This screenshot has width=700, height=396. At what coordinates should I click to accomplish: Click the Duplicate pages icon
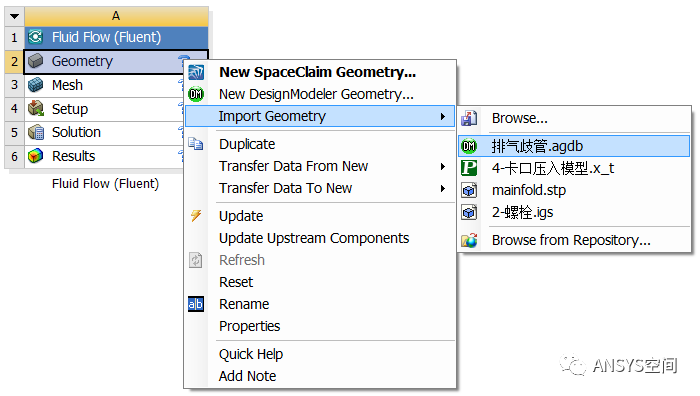click(196, 144)
